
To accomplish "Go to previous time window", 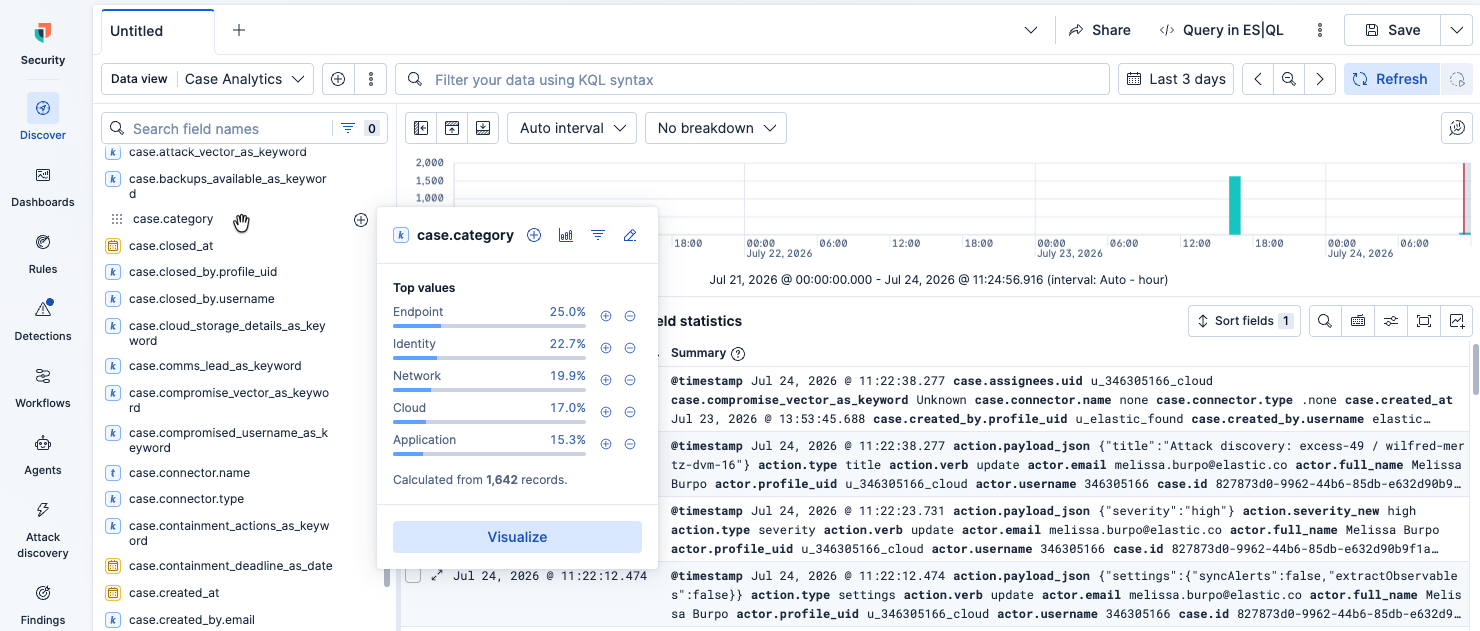I will coord(1258,79).
